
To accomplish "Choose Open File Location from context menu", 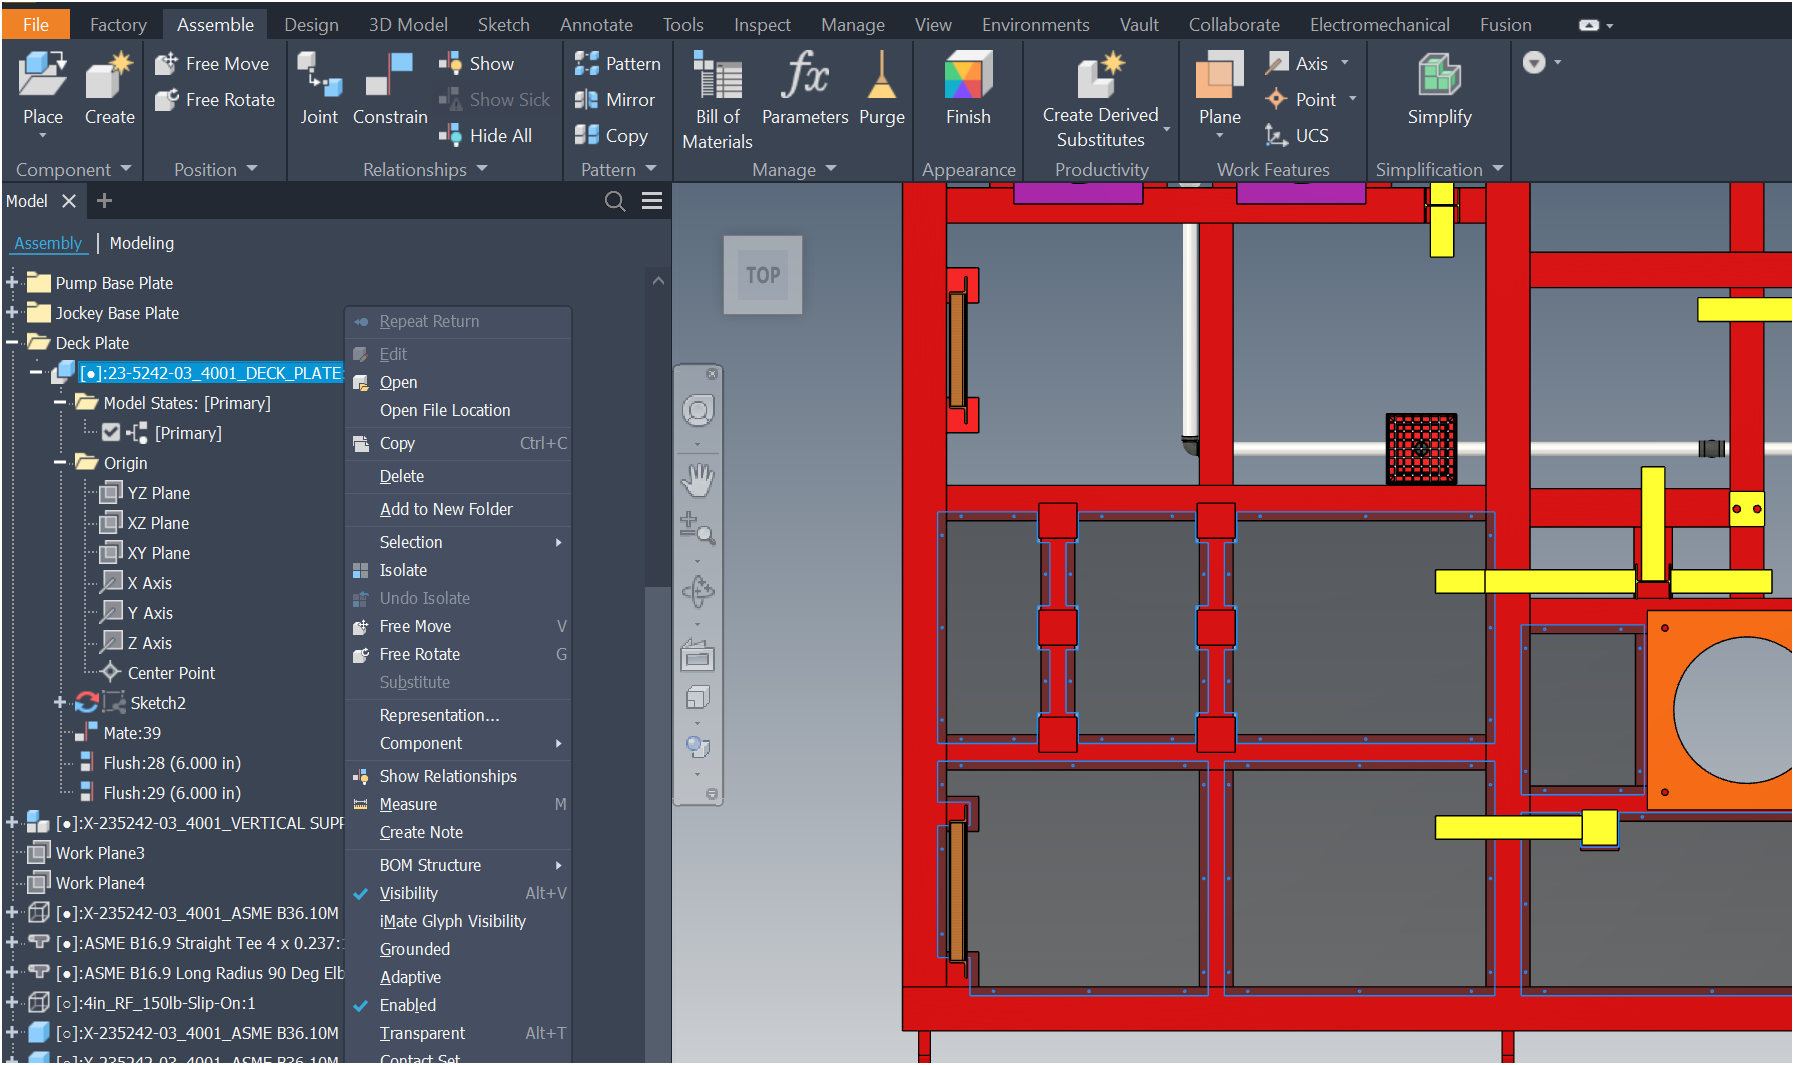I will pyautogui.click(x=446, y=410).
